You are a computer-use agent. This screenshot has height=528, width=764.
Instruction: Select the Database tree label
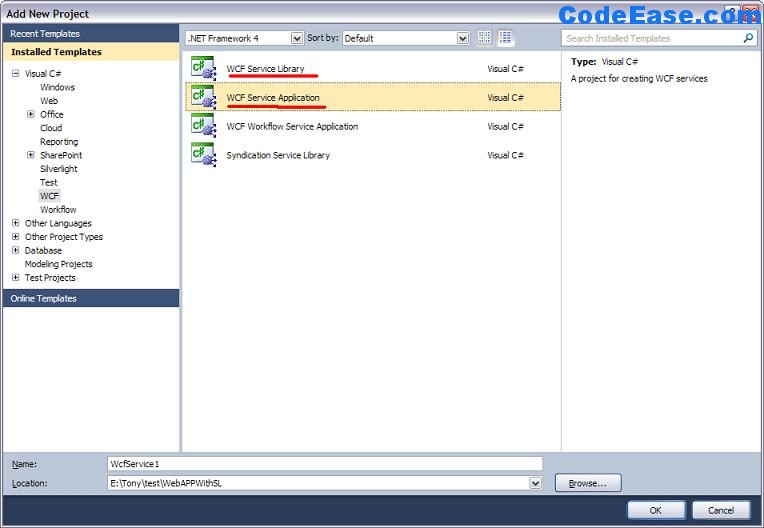43,250
